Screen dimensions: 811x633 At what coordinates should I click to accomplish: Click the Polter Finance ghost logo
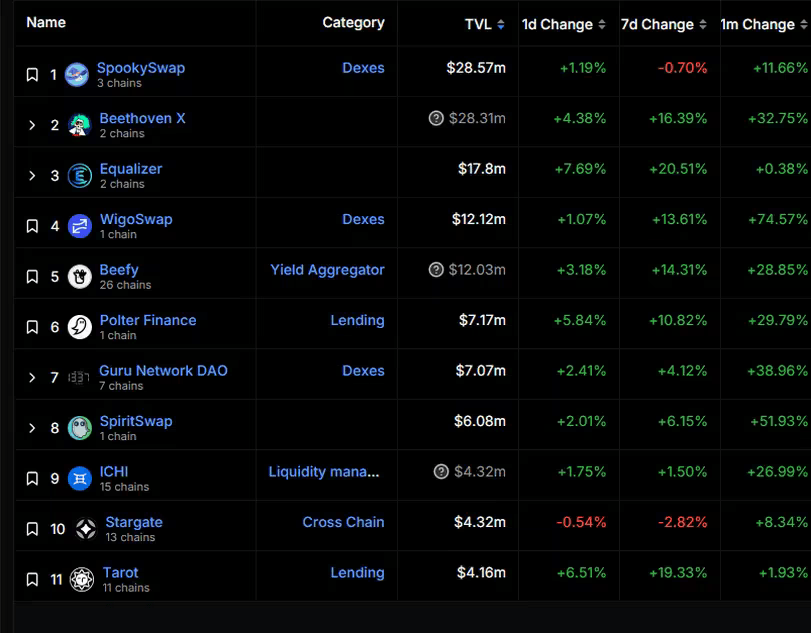point(80,327)
